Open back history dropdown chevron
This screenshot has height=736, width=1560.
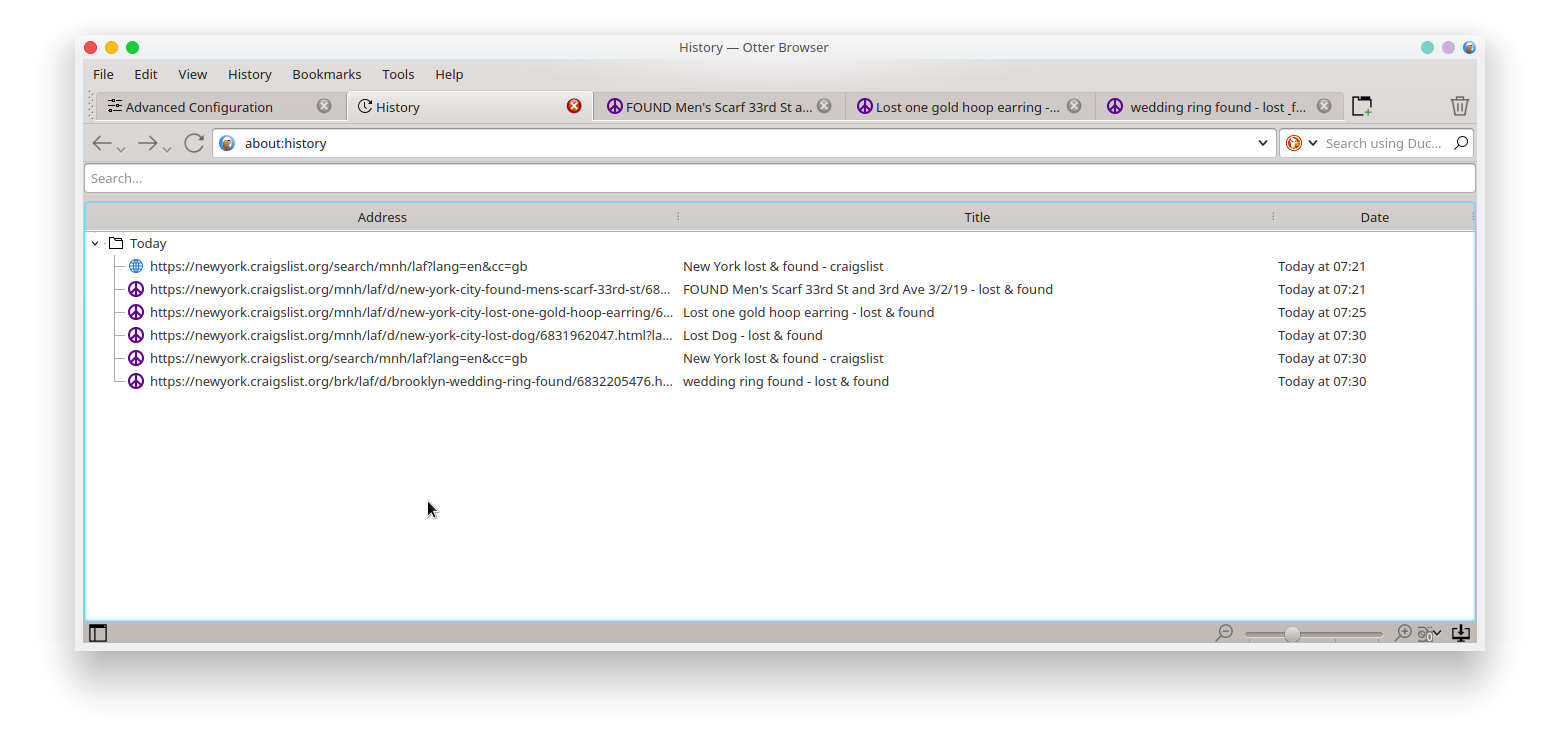pyautogui.click(x=121, y=149)
